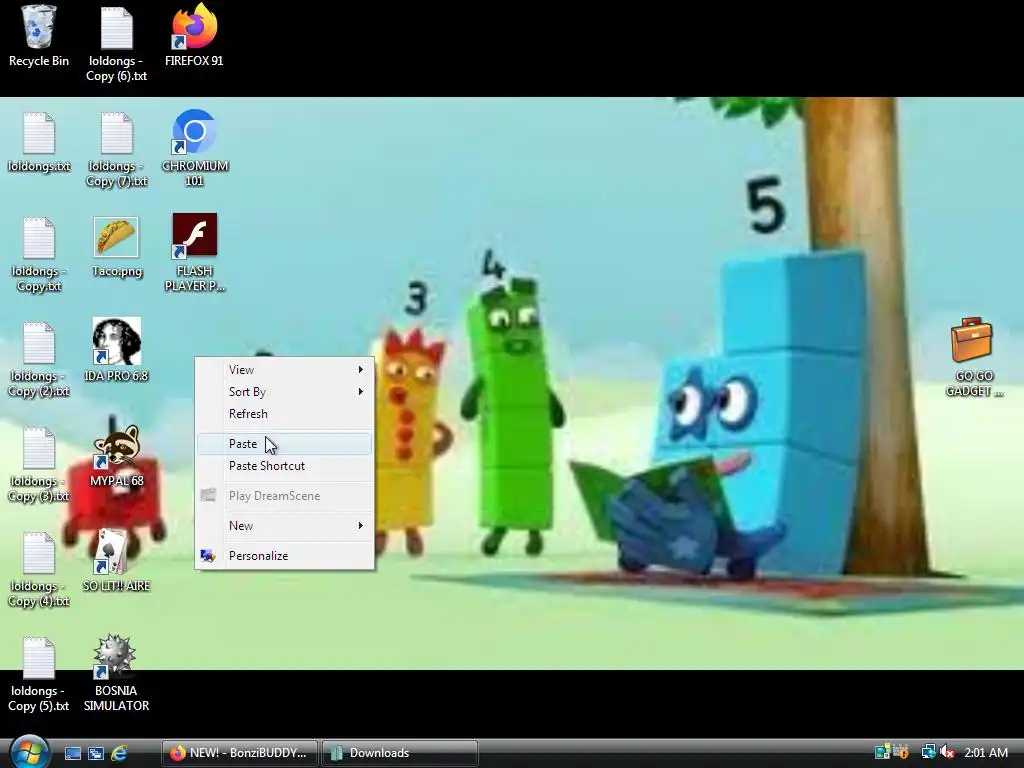Choose Paste Shortcut from the menu
This screenshot has height=768, width=1024.
(x=285, y=466)
